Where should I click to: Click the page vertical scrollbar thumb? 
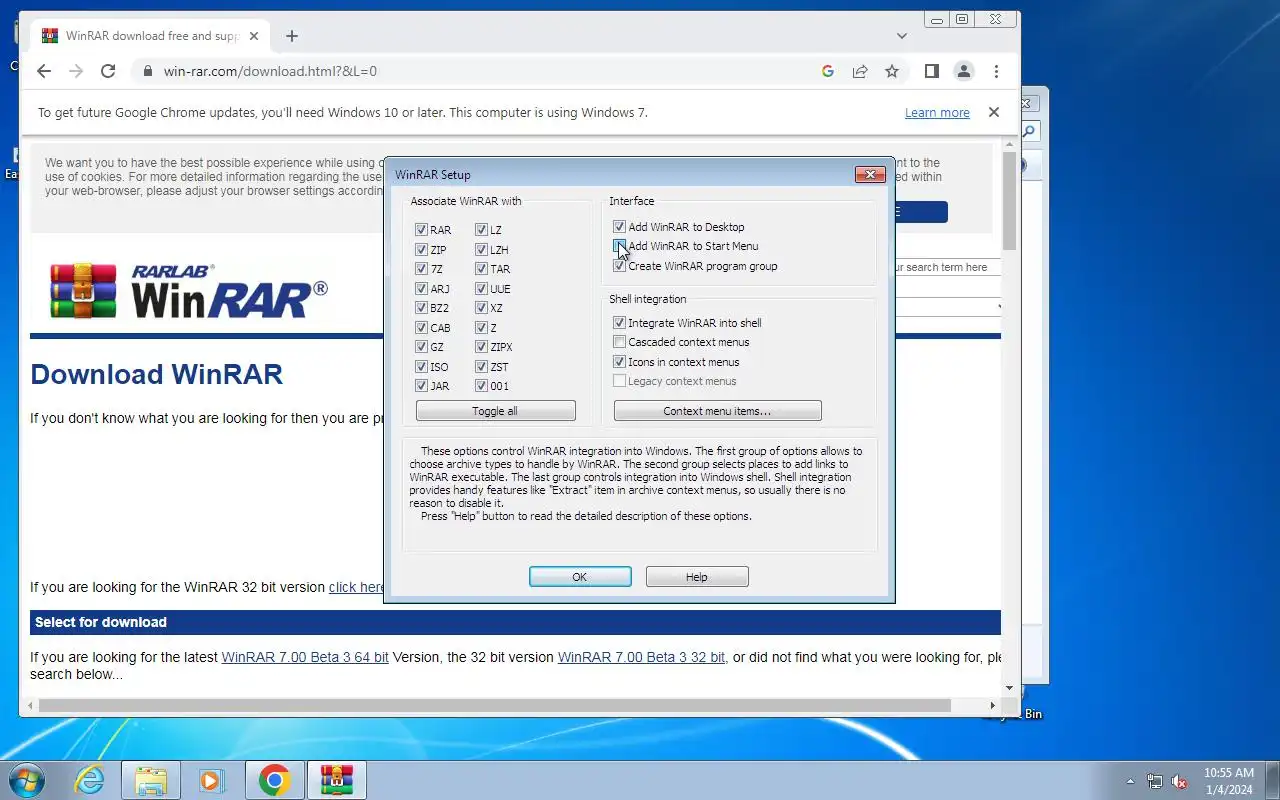[x=1009, y=201]
